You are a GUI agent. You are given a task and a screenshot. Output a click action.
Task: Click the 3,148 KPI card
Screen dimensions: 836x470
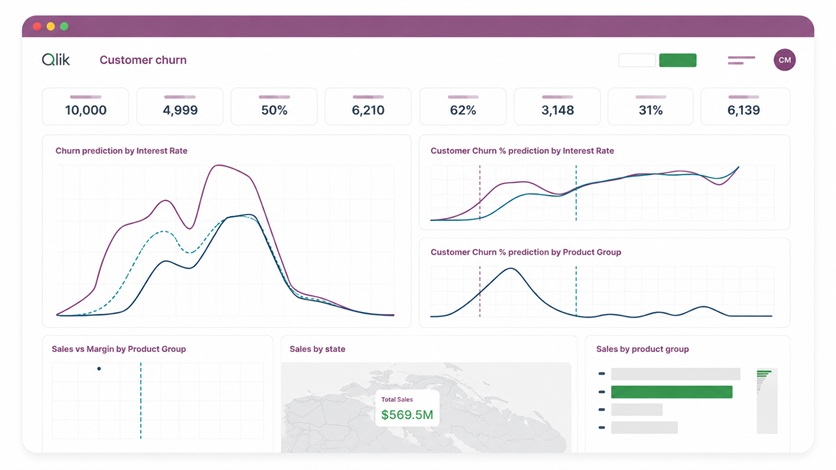557,107
